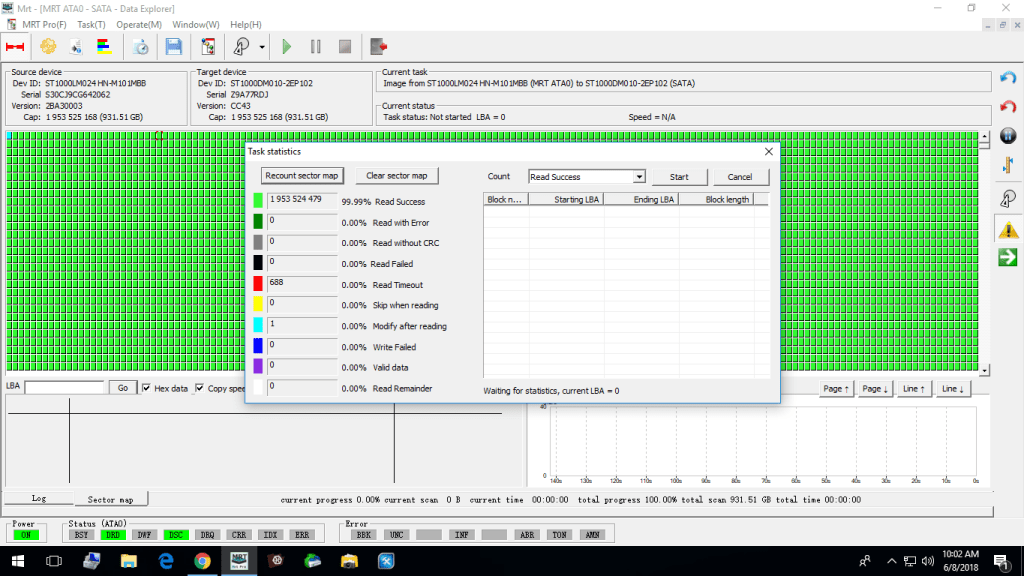Click the colored stripes statistics toolbar icon
This screenshot has width=1024, height=576.
pos(103,46)
